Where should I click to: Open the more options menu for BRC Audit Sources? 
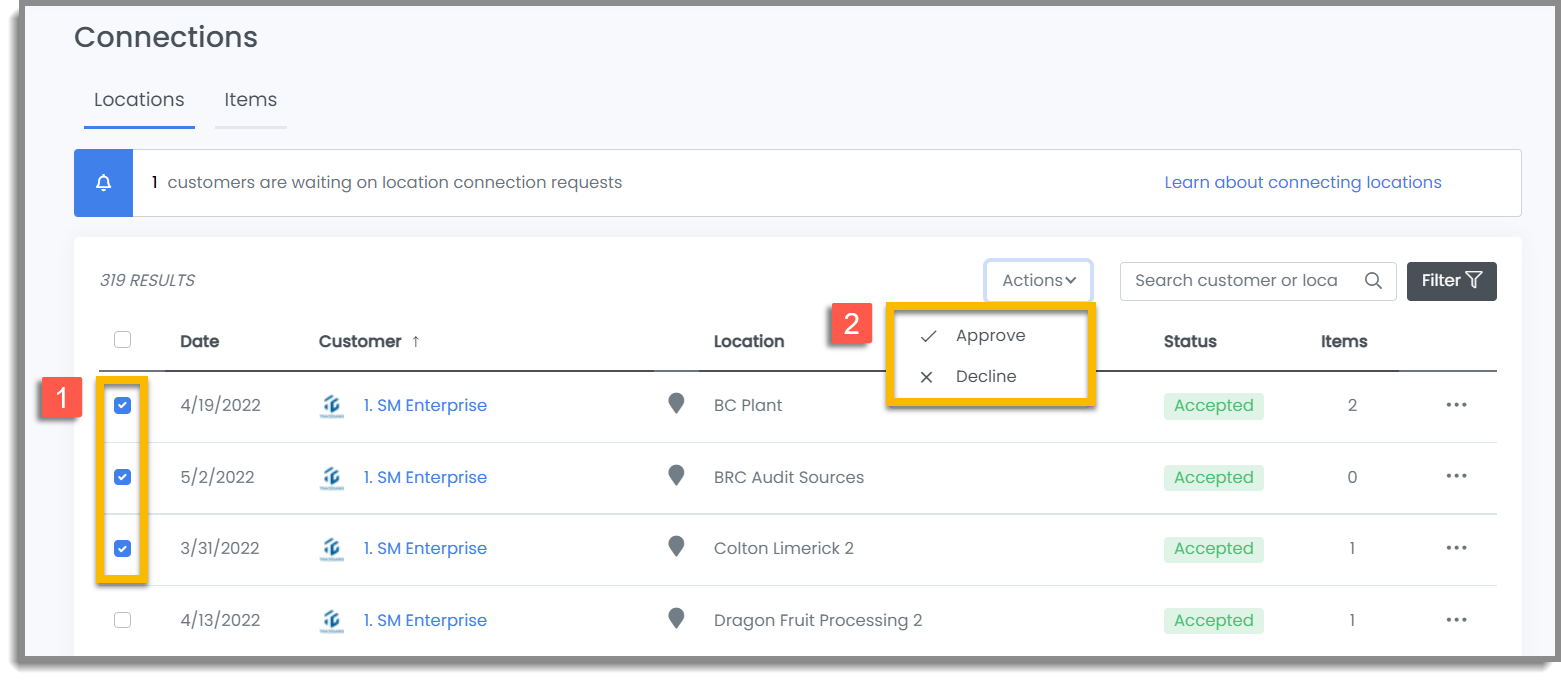1456,477
